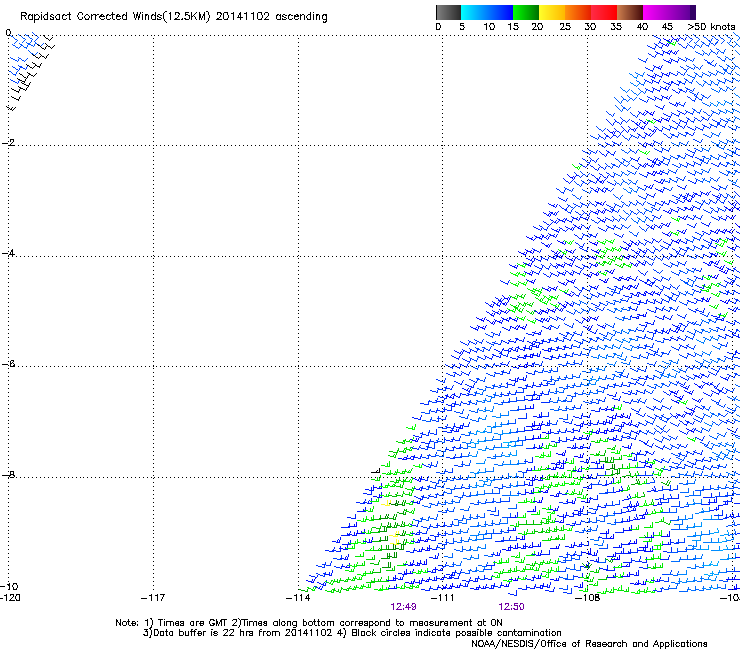Click the -10 latitude axis label
The width and height of the screenshot is (740, 650).
point(9,586)
